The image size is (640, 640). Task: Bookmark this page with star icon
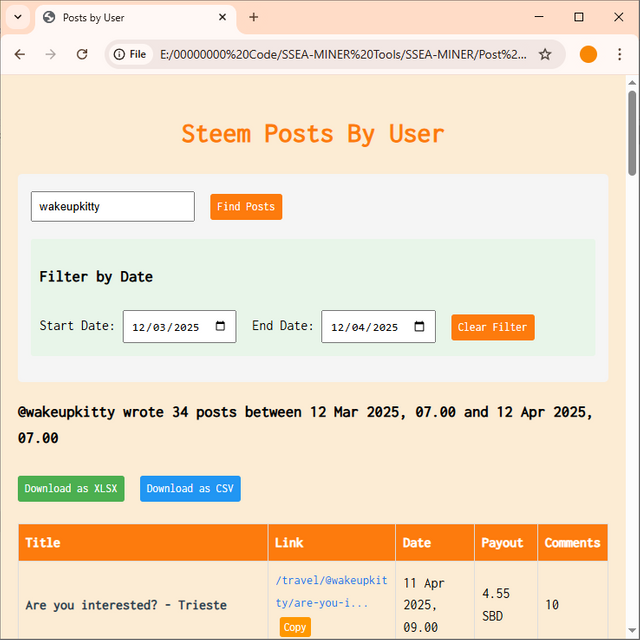pos(545,54)
